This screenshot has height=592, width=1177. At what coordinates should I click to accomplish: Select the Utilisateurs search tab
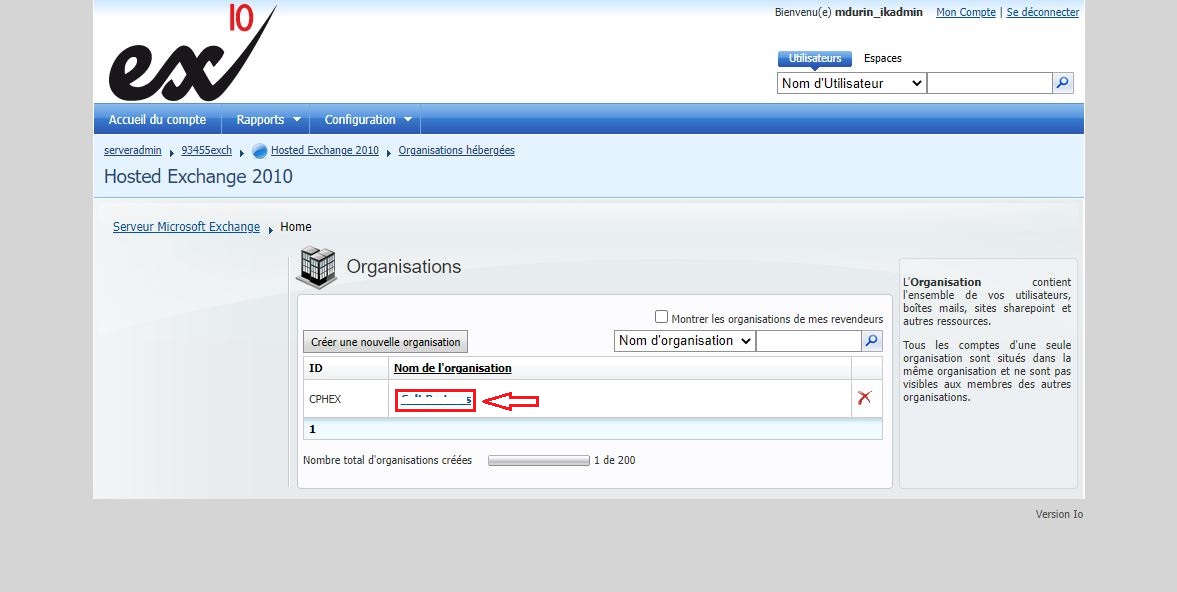815,59
